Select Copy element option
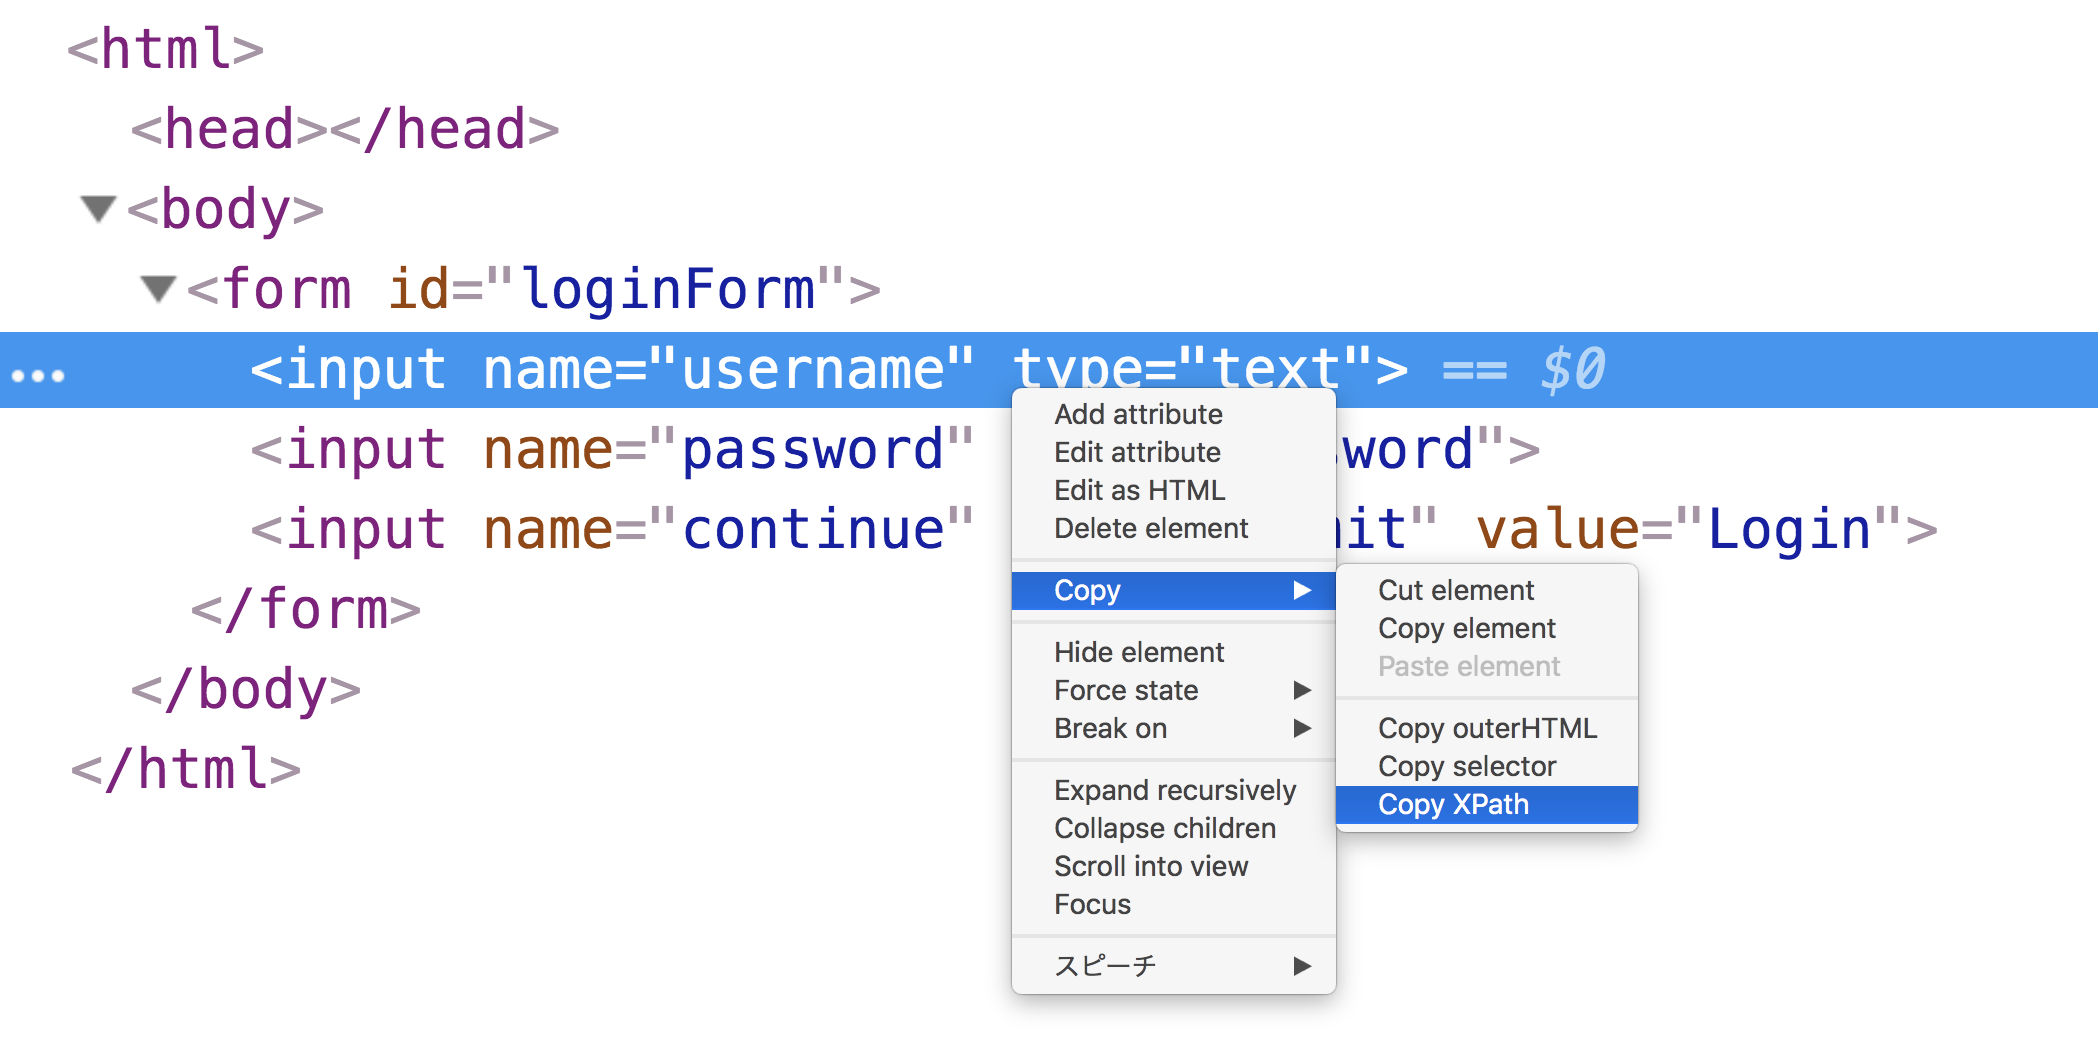2098x1048 pixels. 1466,628
